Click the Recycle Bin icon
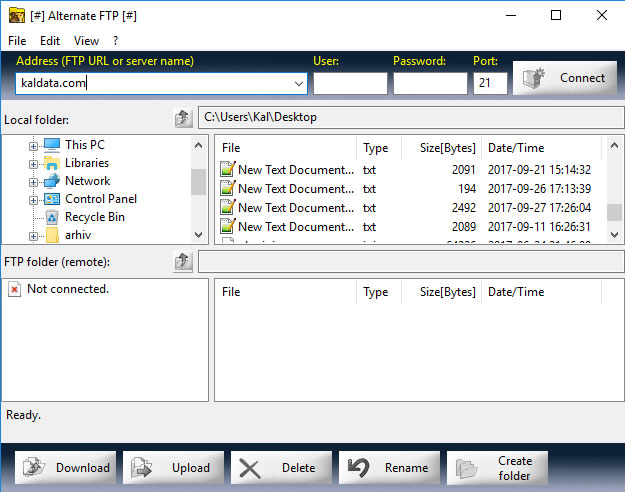 [x=52, y=217]
